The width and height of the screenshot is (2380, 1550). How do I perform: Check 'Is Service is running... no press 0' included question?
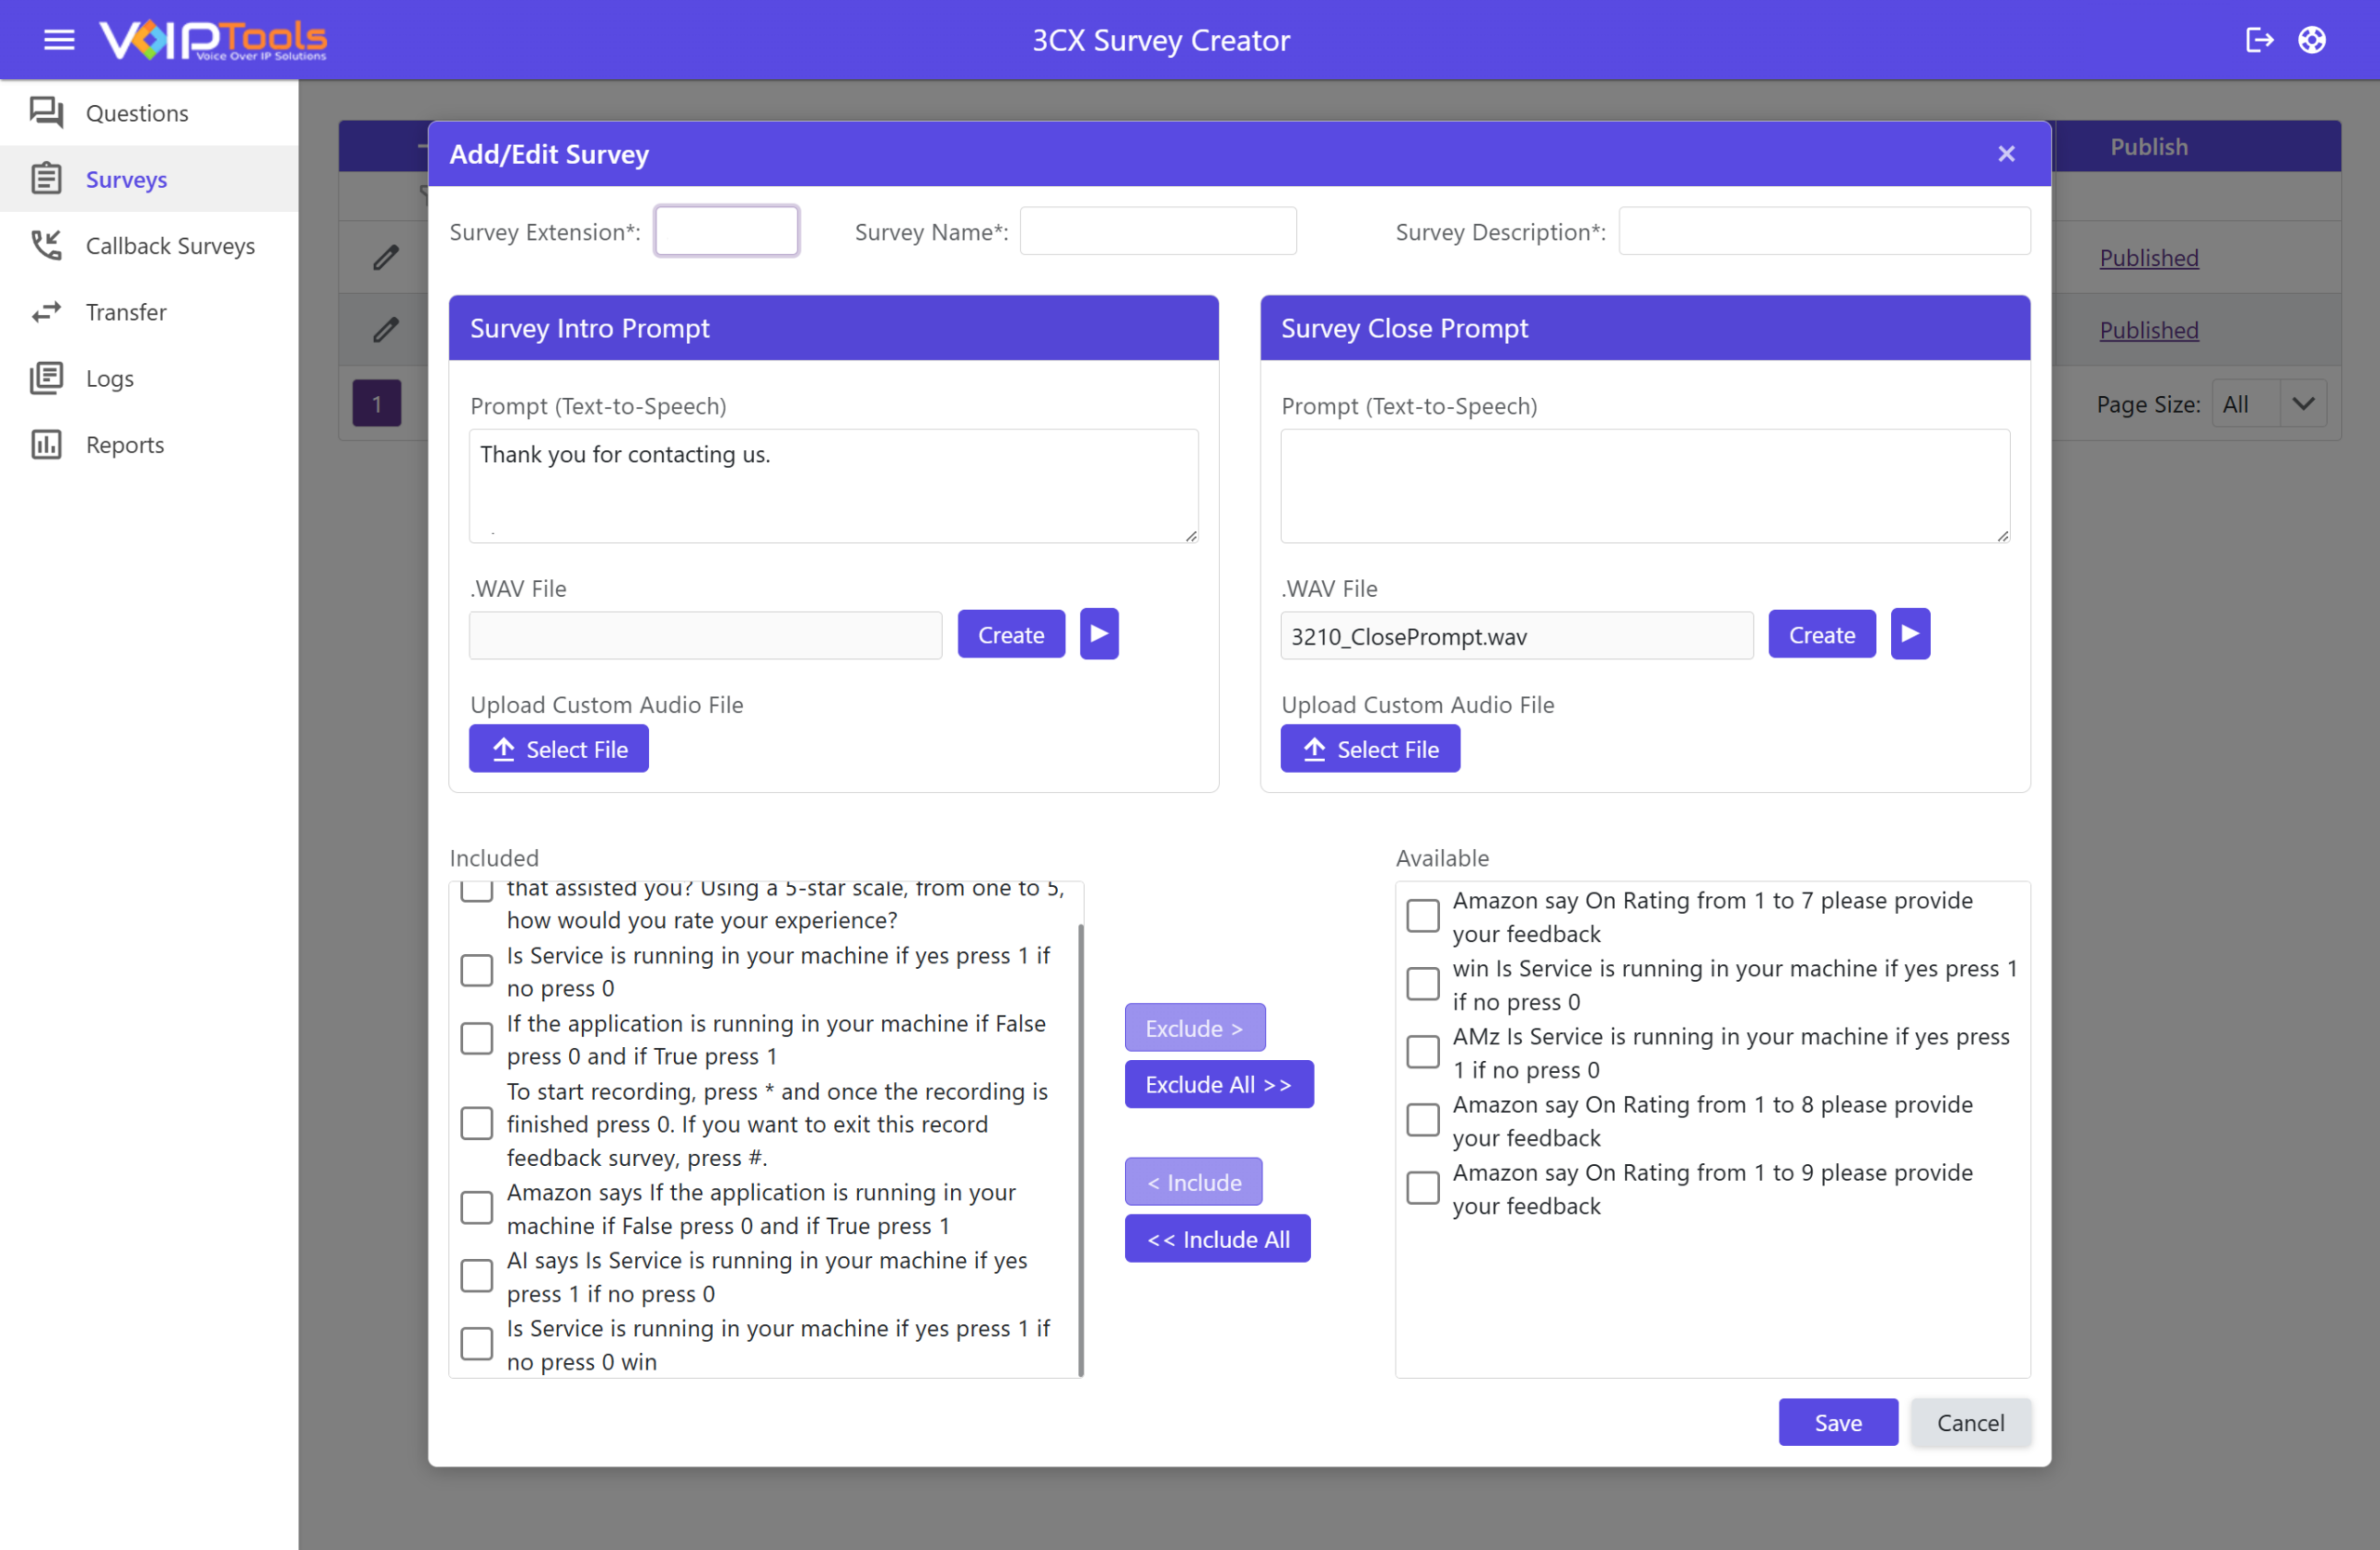(x=477, y=971)
